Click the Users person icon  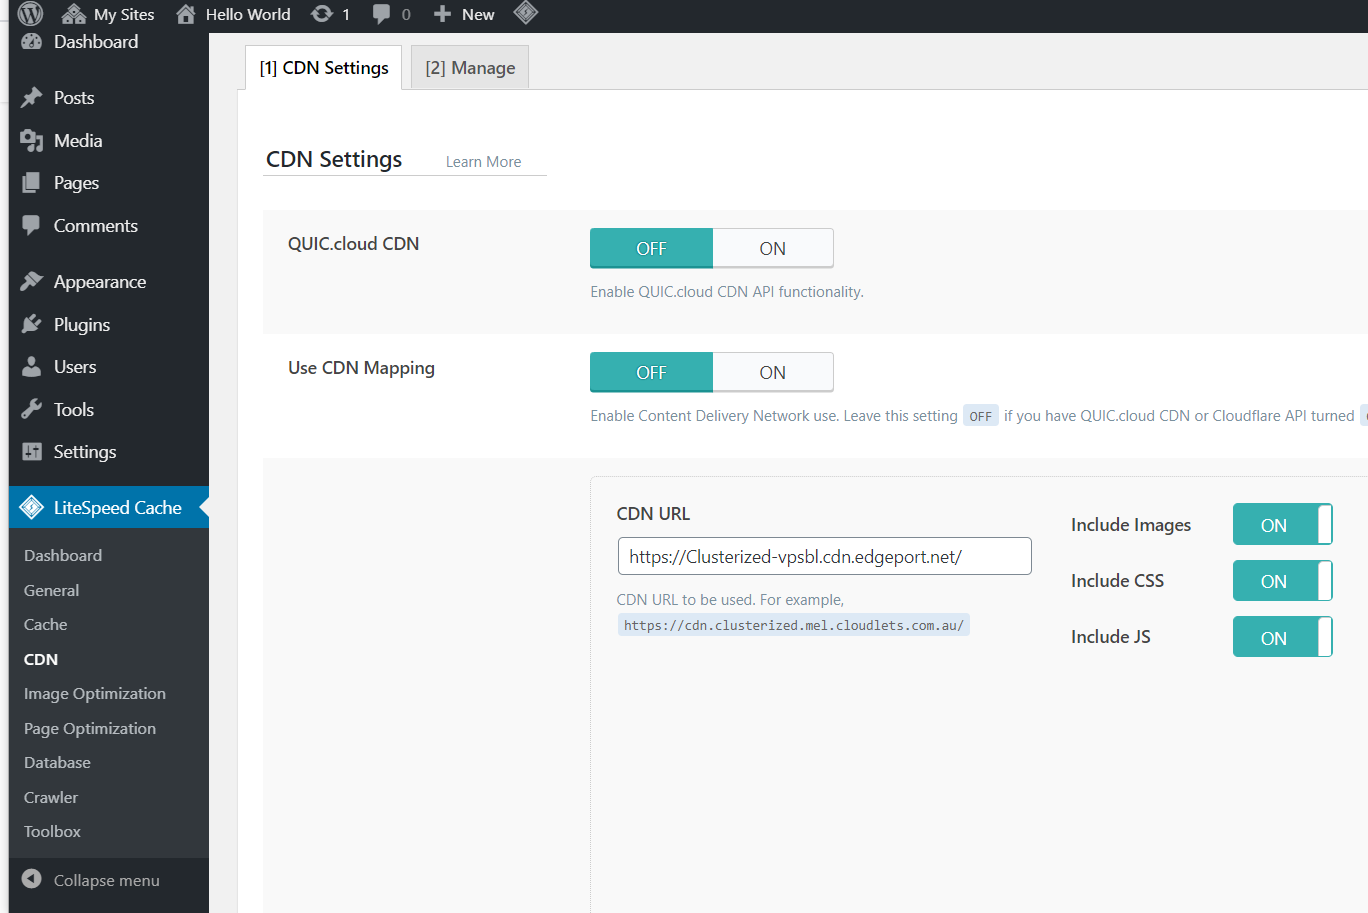pyautogui.click(x=32, y=366)
